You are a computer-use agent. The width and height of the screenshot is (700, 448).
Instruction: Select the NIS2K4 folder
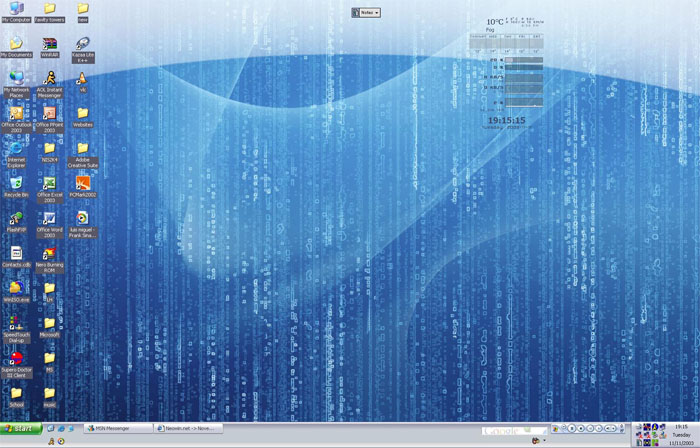tap(50, 152)
